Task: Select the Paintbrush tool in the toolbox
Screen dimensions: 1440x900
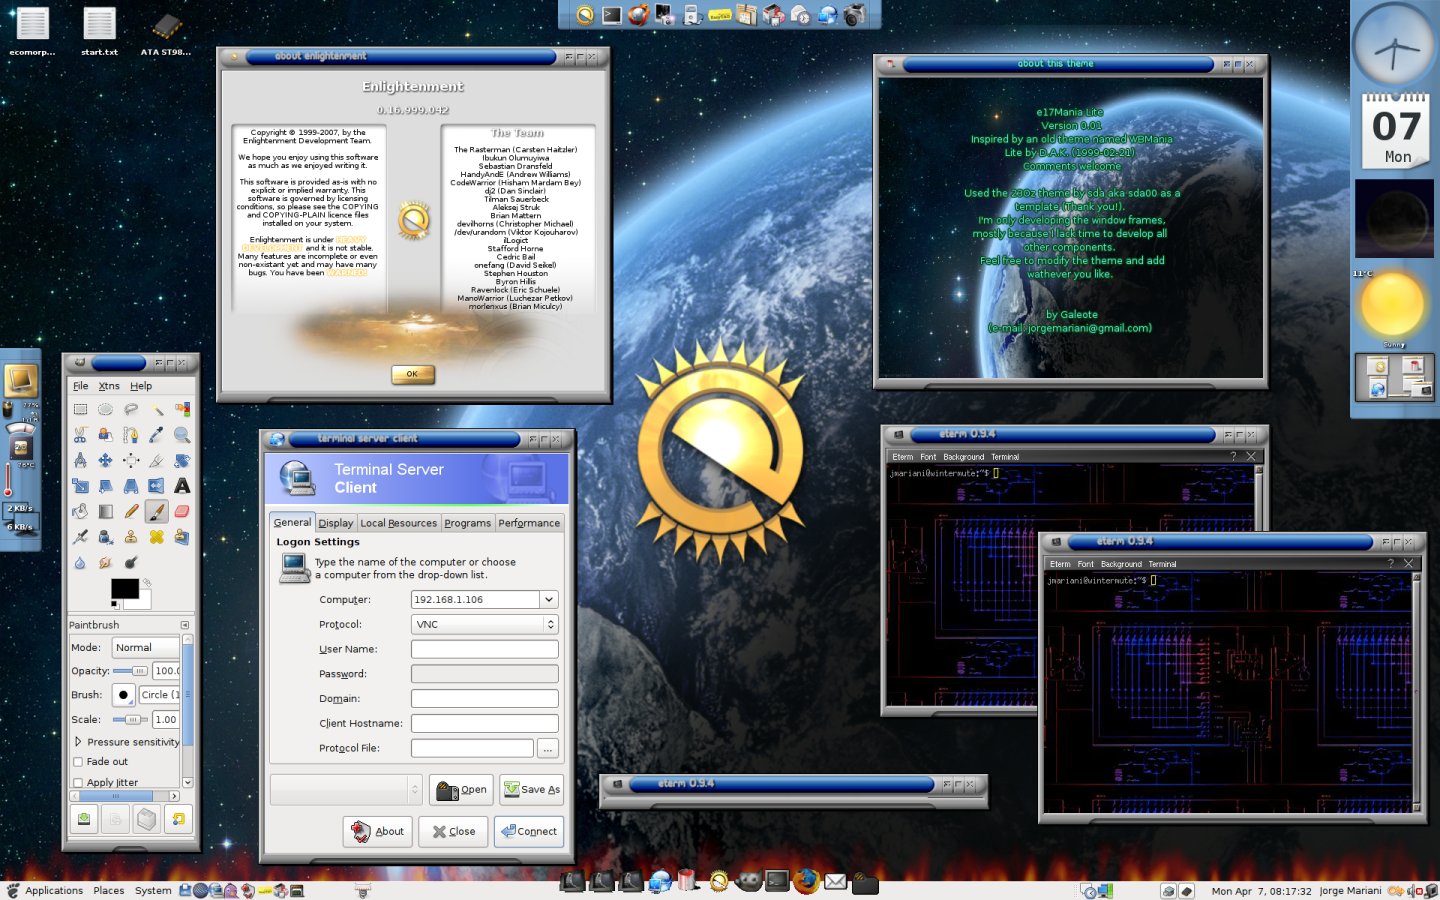Action: (x=157, y=511)
